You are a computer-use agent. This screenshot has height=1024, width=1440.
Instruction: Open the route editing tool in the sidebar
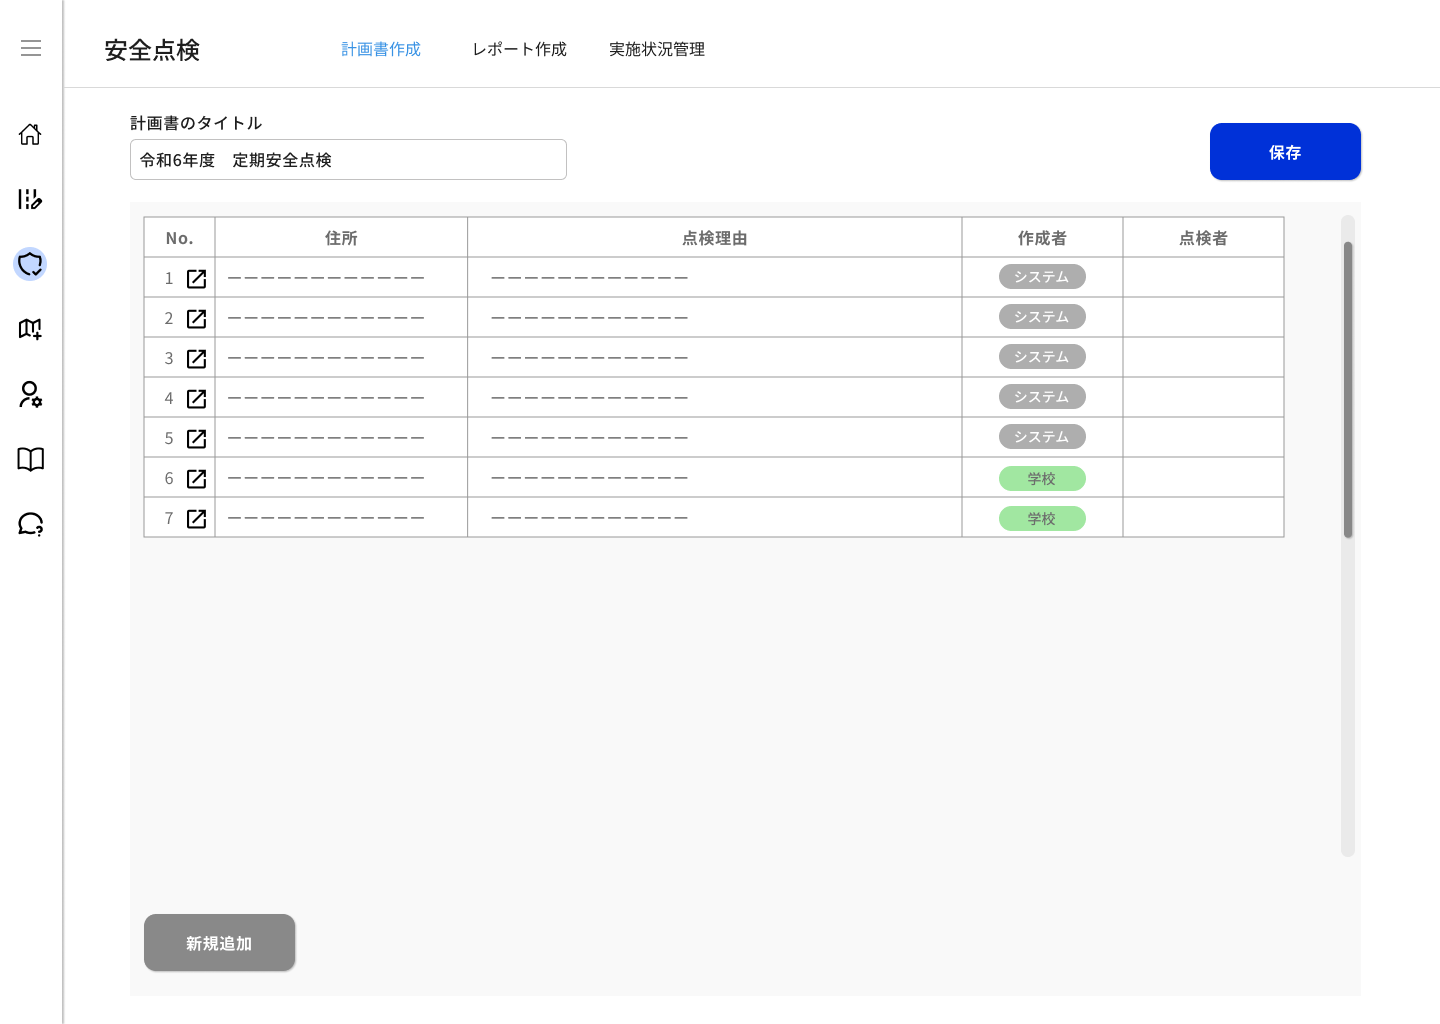30,200
